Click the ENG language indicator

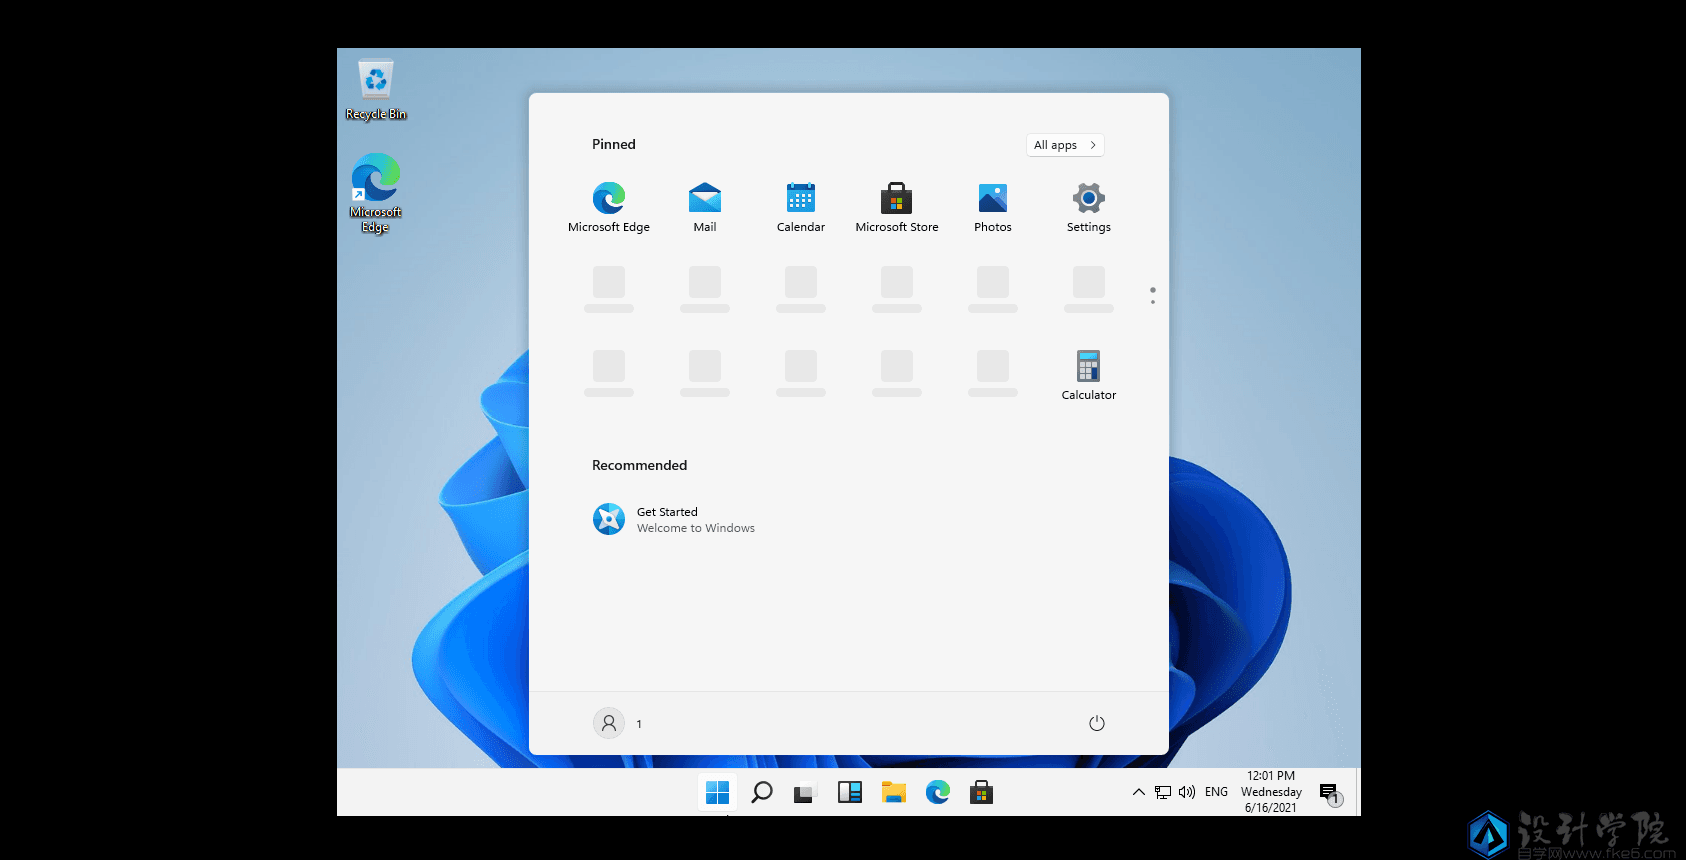tap(1216, 792)
